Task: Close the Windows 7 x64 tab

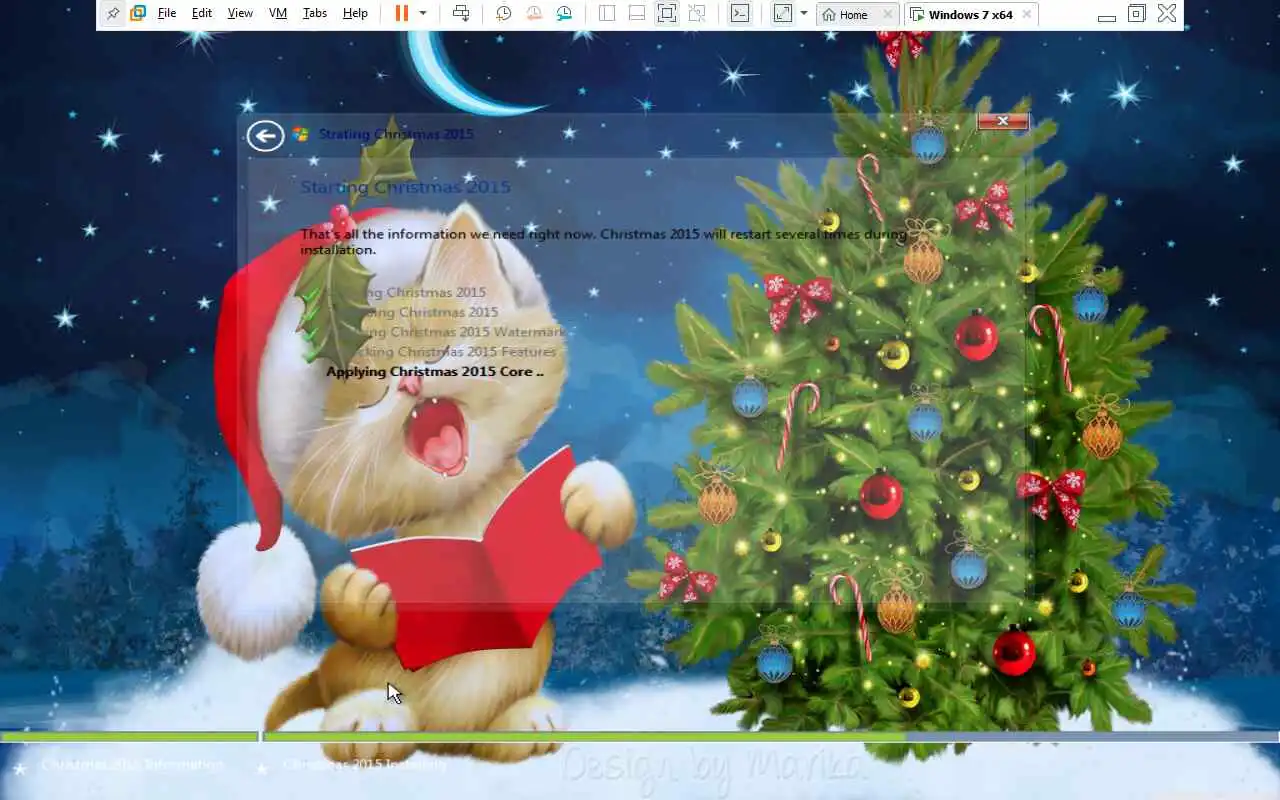Action: pyautogui.click(x=1027, y=15)
